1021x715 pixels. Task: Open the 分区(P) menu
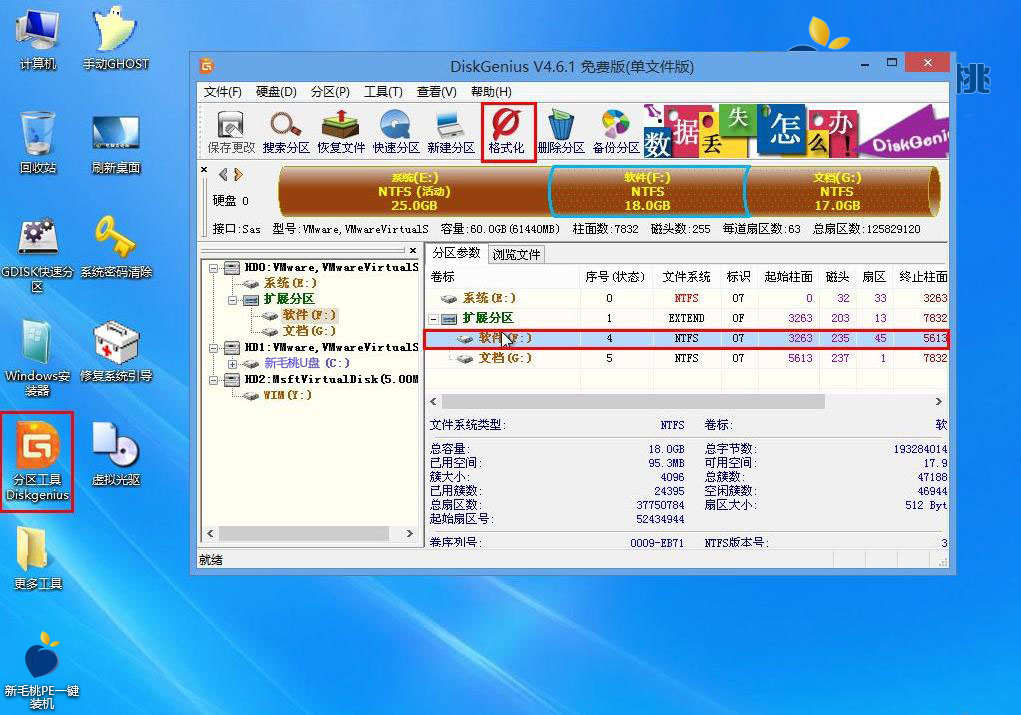click(x=330, y=92)
